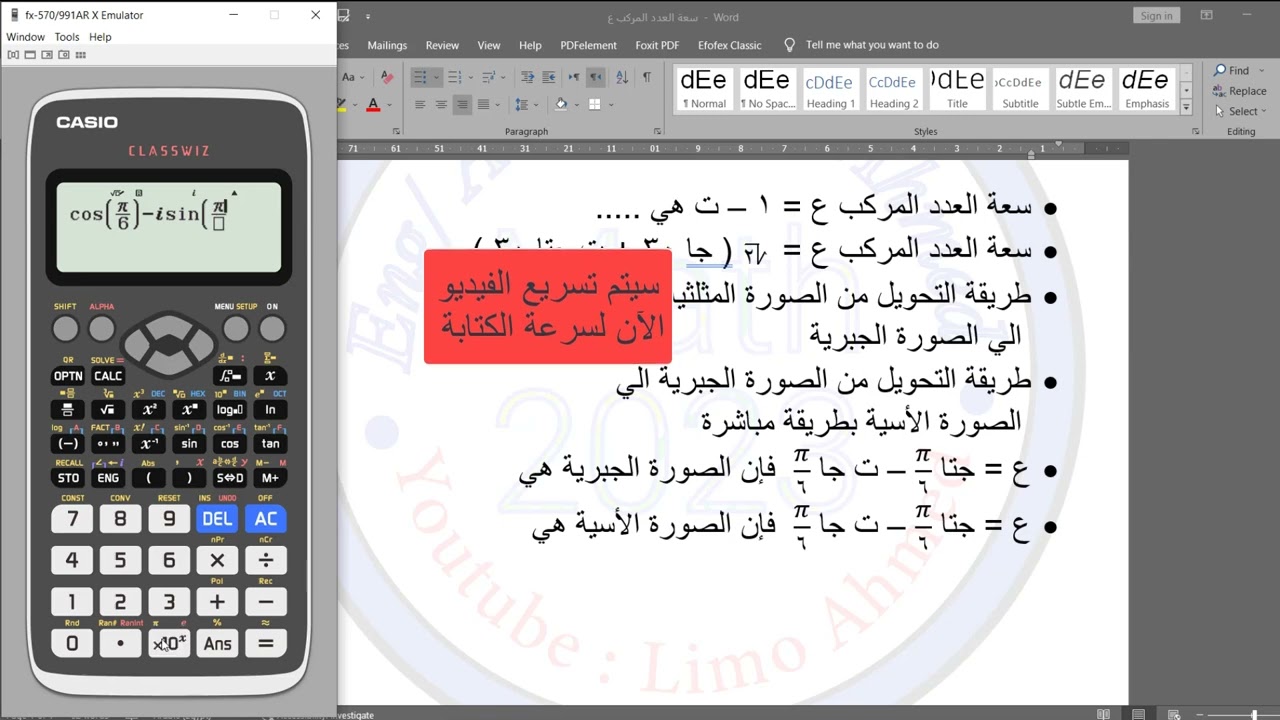Click the calculator Ans key
1280x720 pixels.
[x=217, y=644]
